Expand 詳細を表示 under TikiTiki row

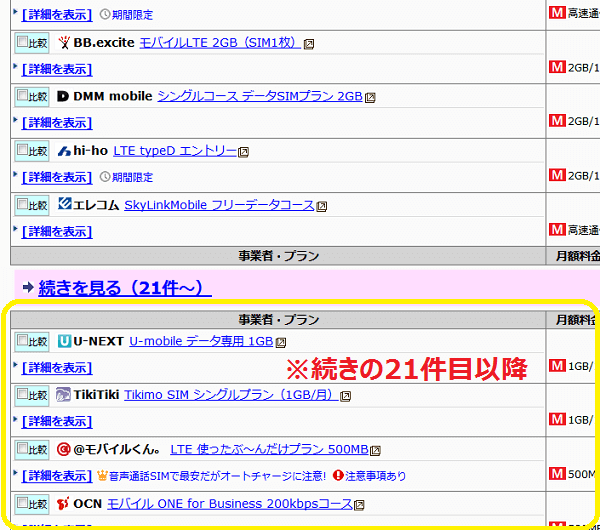click(x=57, y=421)
